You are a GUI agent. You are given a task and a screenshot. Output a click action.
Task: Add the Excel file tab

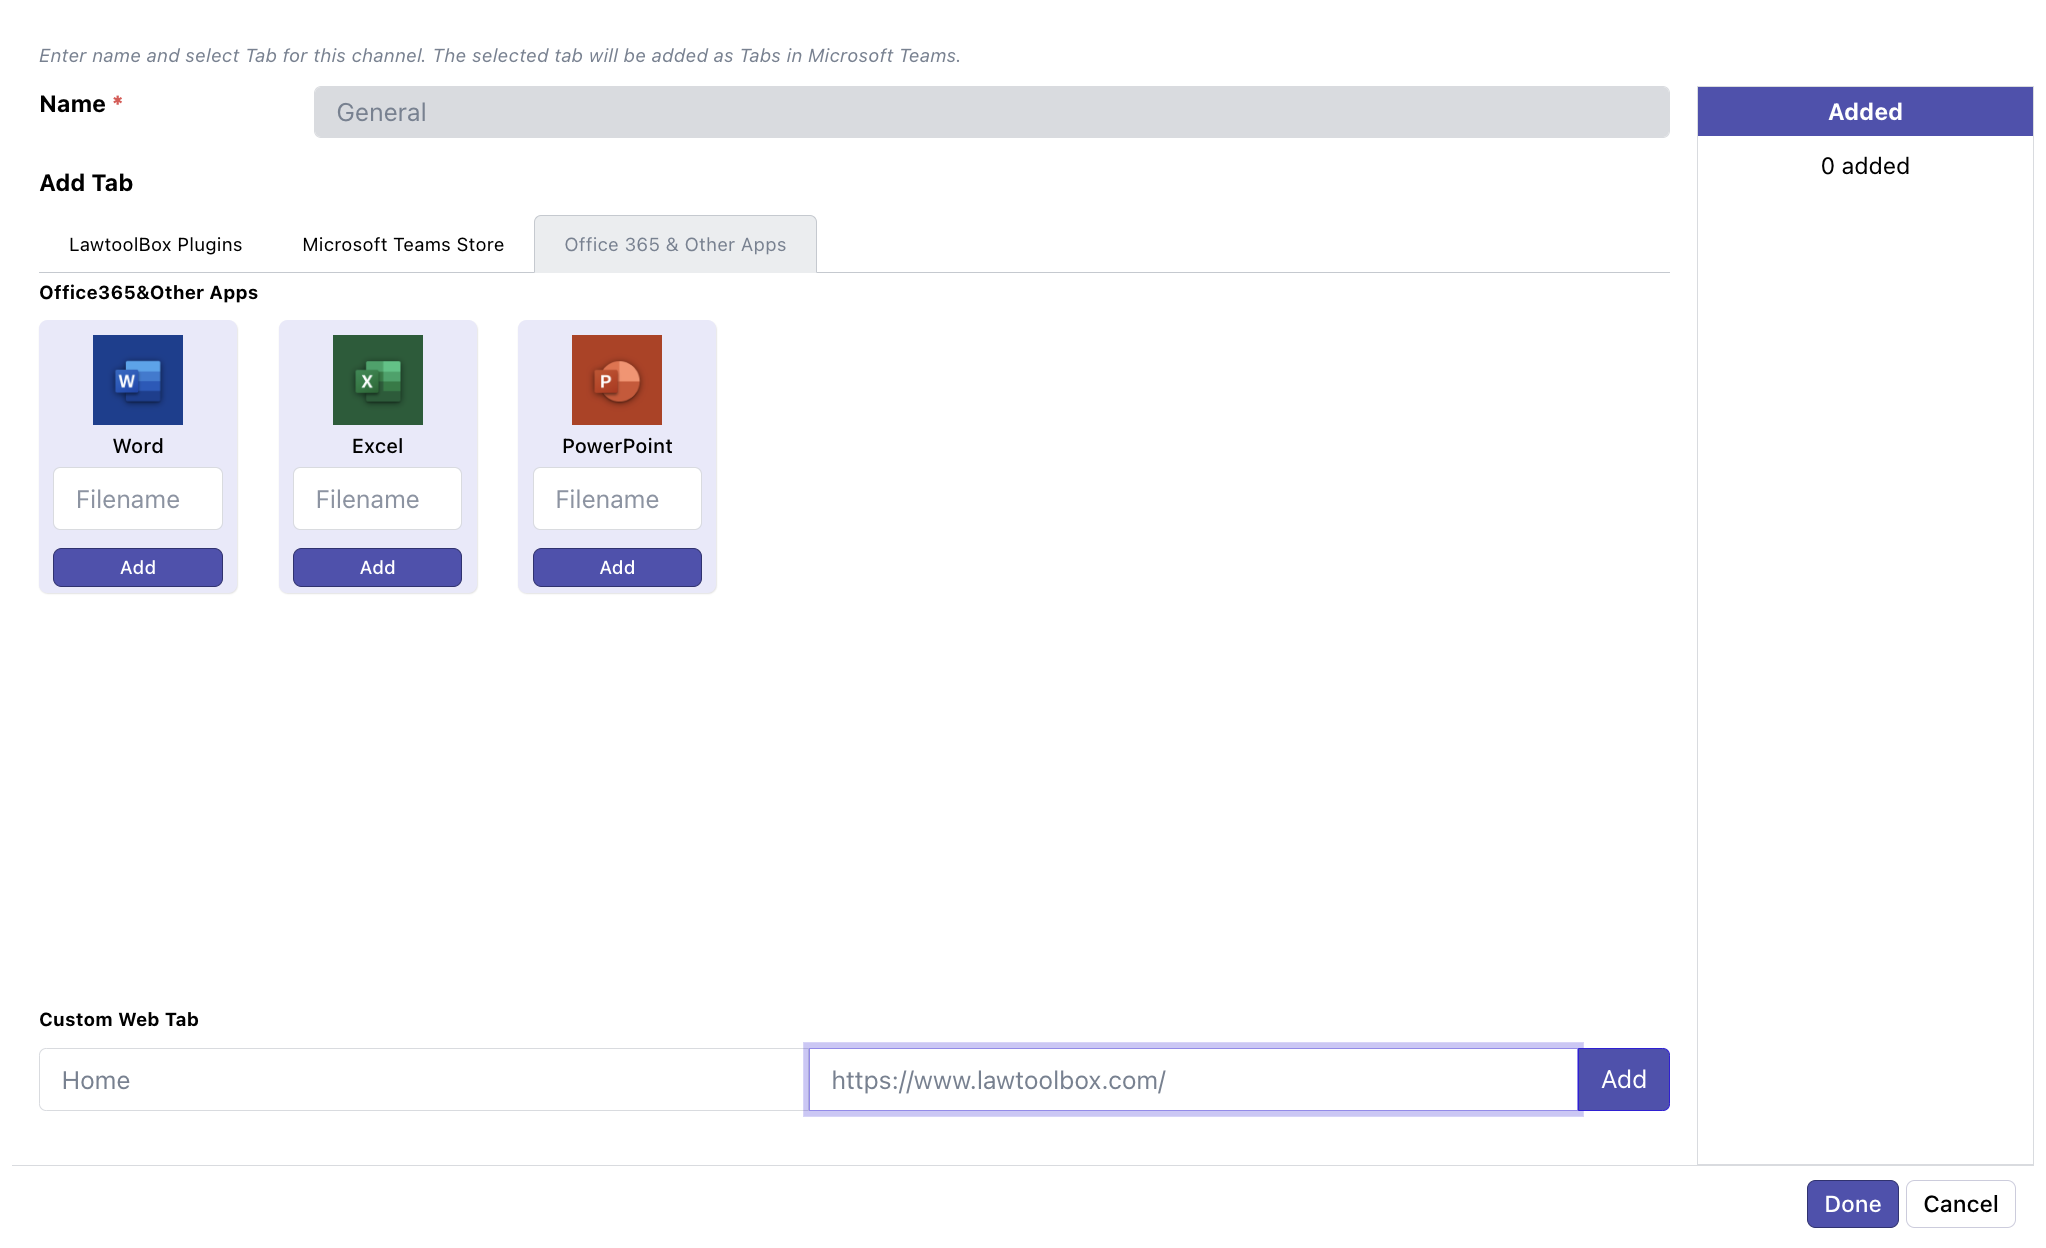click(377, 567)
